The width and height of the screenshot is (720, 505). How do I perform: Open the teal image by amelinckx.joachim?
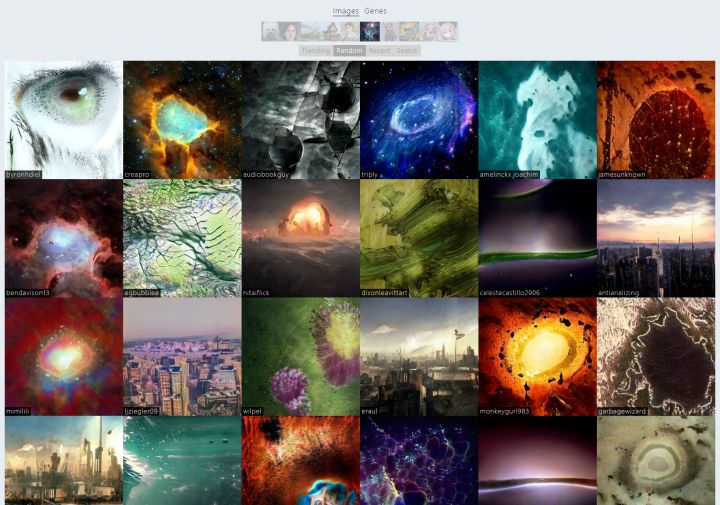[538, 120]
